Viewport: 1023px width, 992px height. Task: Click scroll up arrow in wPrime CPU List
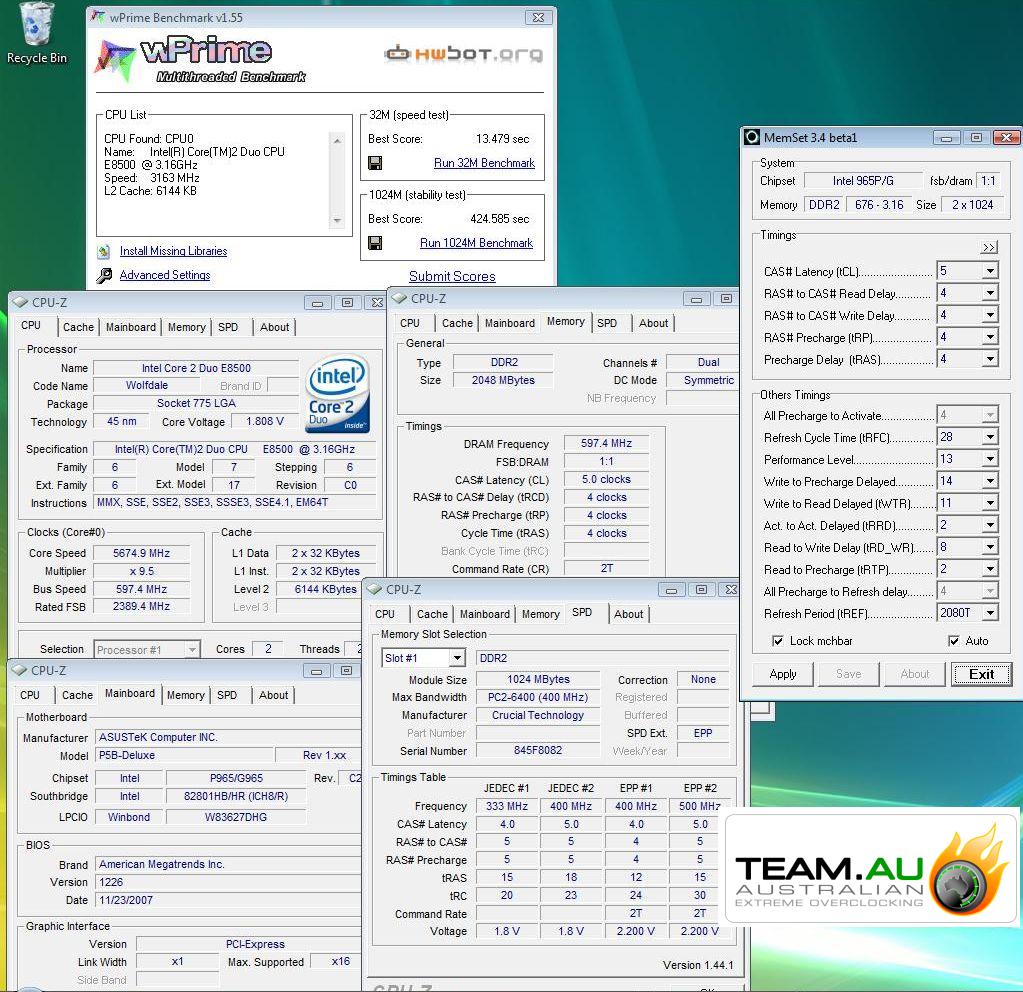337,140
